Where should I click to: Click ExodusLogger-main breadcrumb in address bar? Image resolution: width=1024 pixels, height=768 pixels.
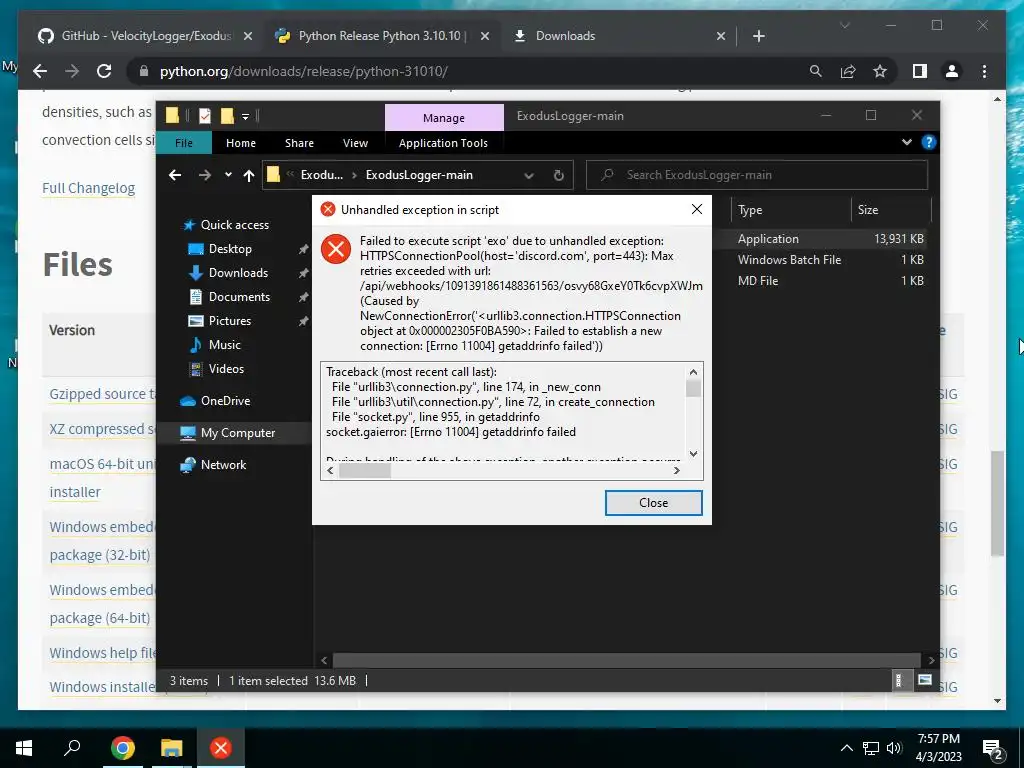419,175
